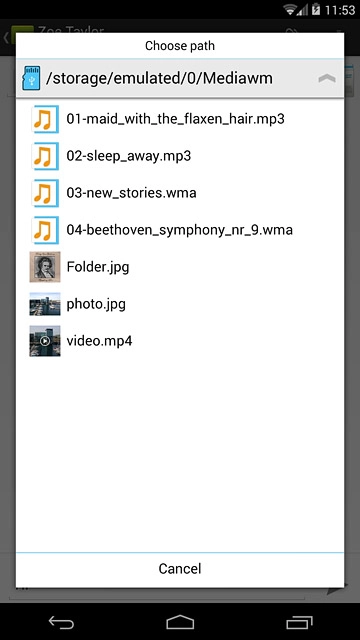This screenshot has width=360, height=640.
Task: Tap the music icon for 01-maid_with_the_flaxen_hair.mp3
Action: 45,119
